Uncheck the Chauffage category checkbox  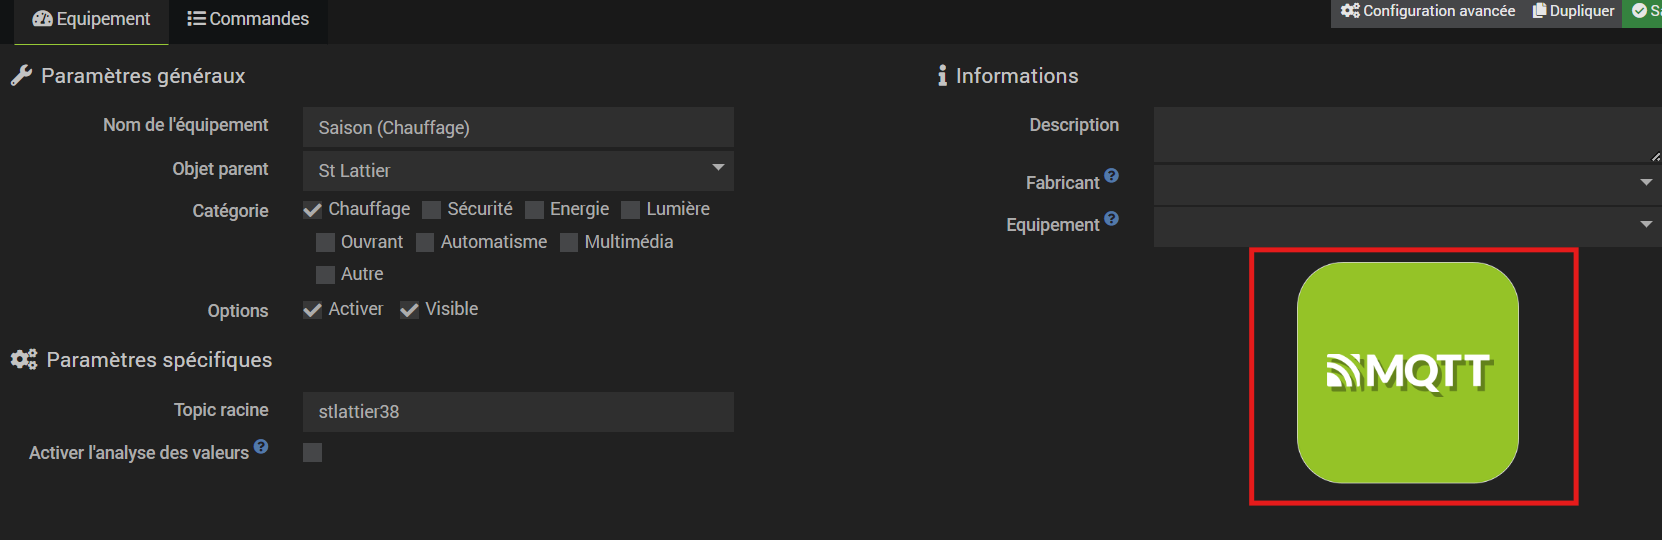313,210
